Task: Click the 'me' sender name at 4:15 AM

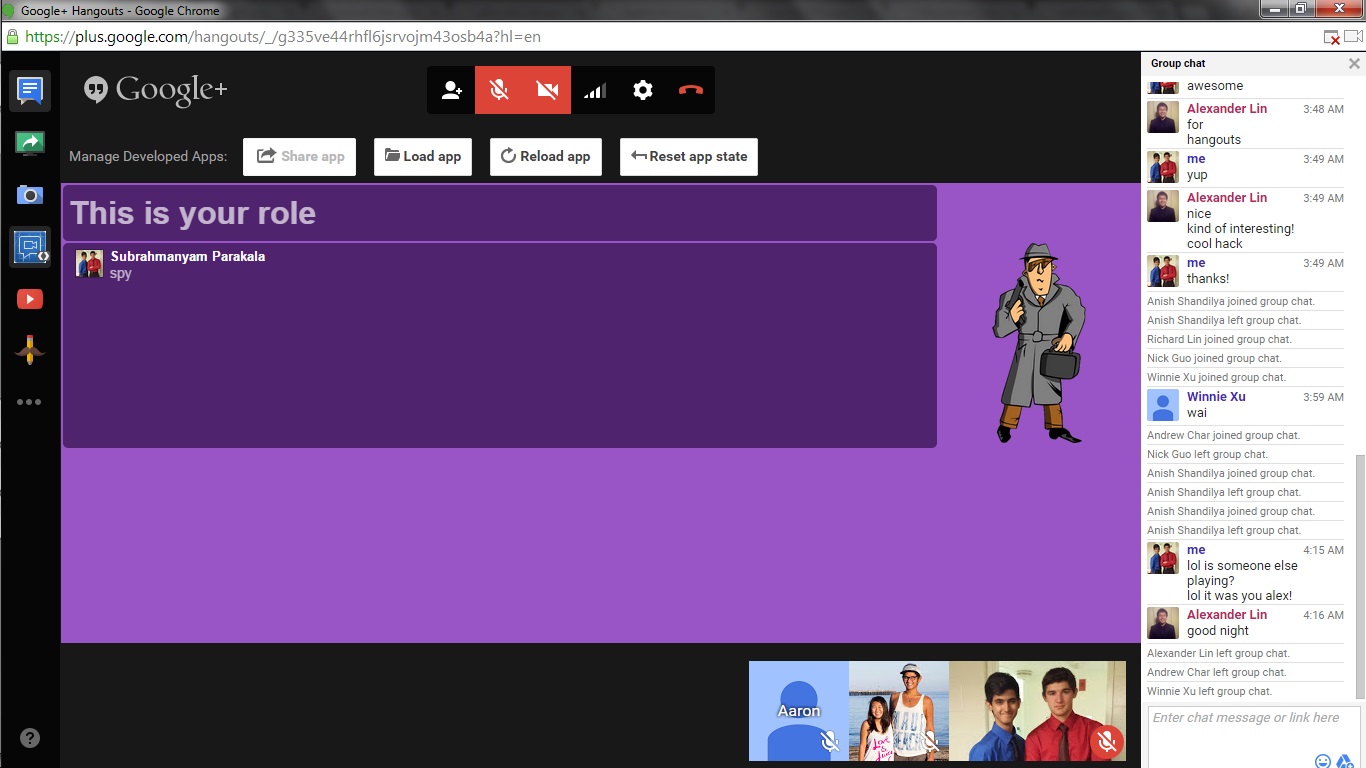Action: tap(1196, 550)
